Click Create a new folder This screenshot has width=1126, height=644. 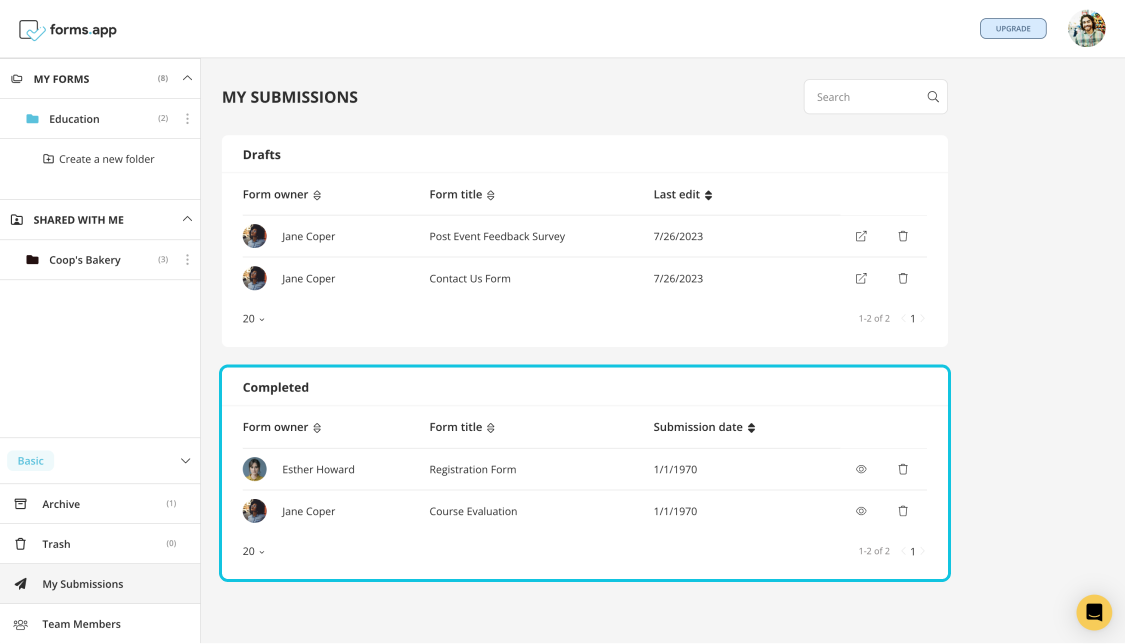tap(100, 158)
